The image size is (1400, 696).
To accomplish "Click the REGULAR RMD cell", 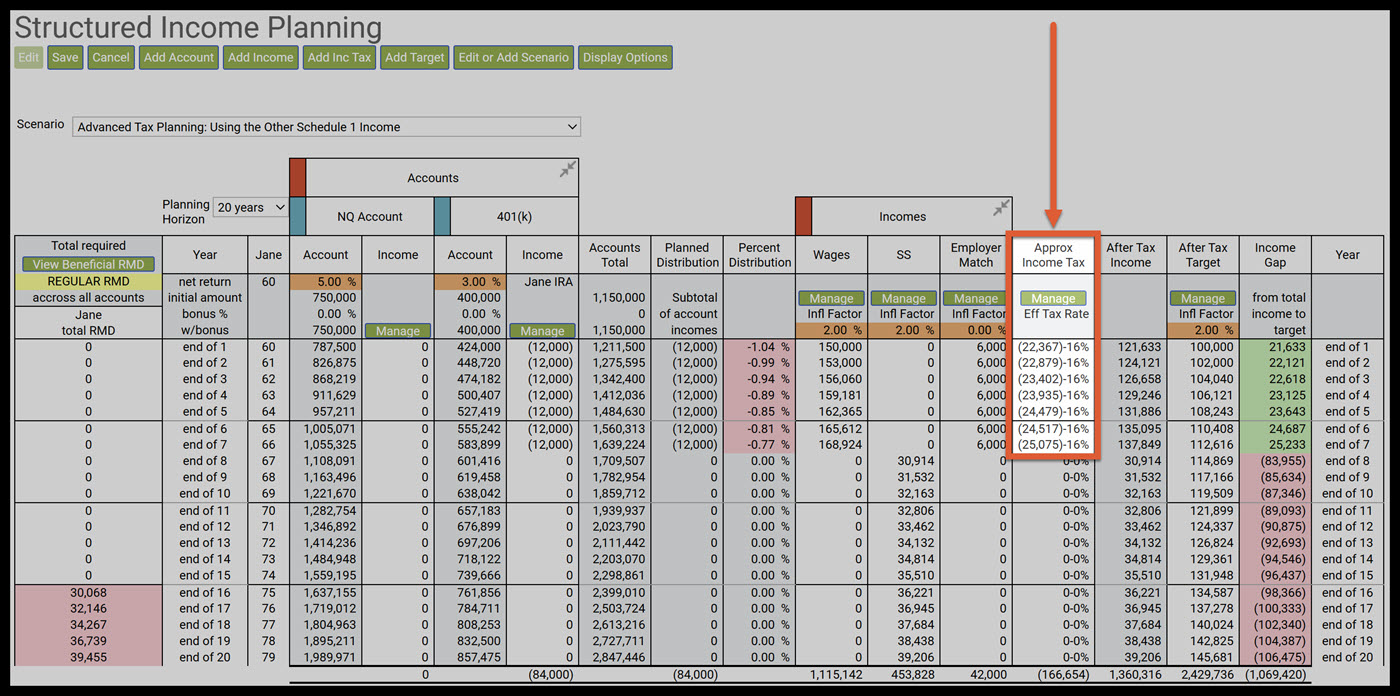I will pos(88,282).
